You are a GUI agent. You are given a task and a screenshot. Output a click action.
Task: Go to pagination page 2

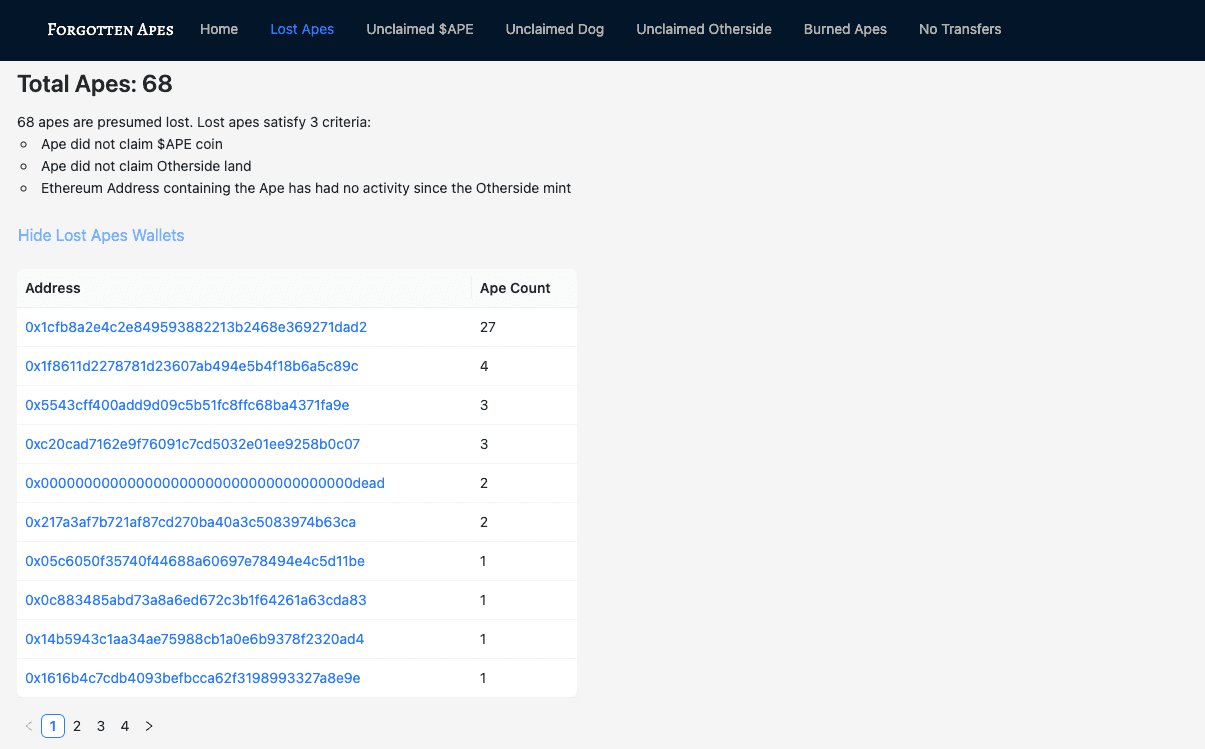77,726
